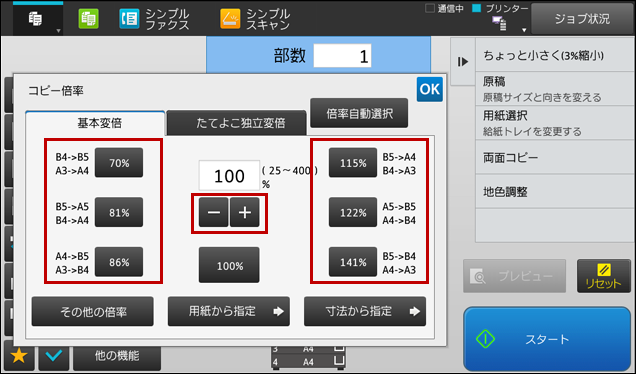The image size is (636, 374).
Task: Confirm ratio with OK button
Action: coord(430,89)
